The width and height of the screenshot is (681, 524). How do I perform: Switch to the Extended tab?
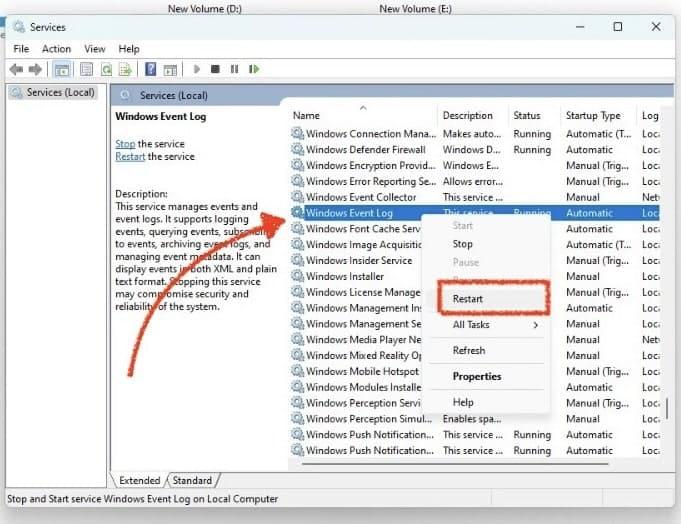point(139,480)
